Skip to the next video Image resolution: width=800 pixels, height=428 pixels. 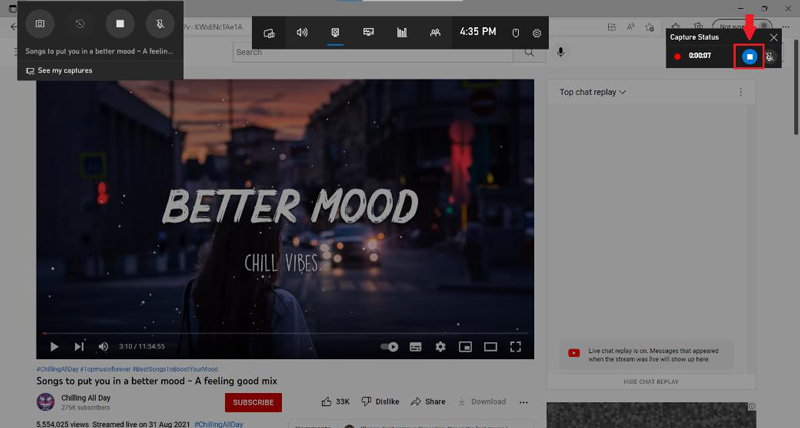click(79, 347)
